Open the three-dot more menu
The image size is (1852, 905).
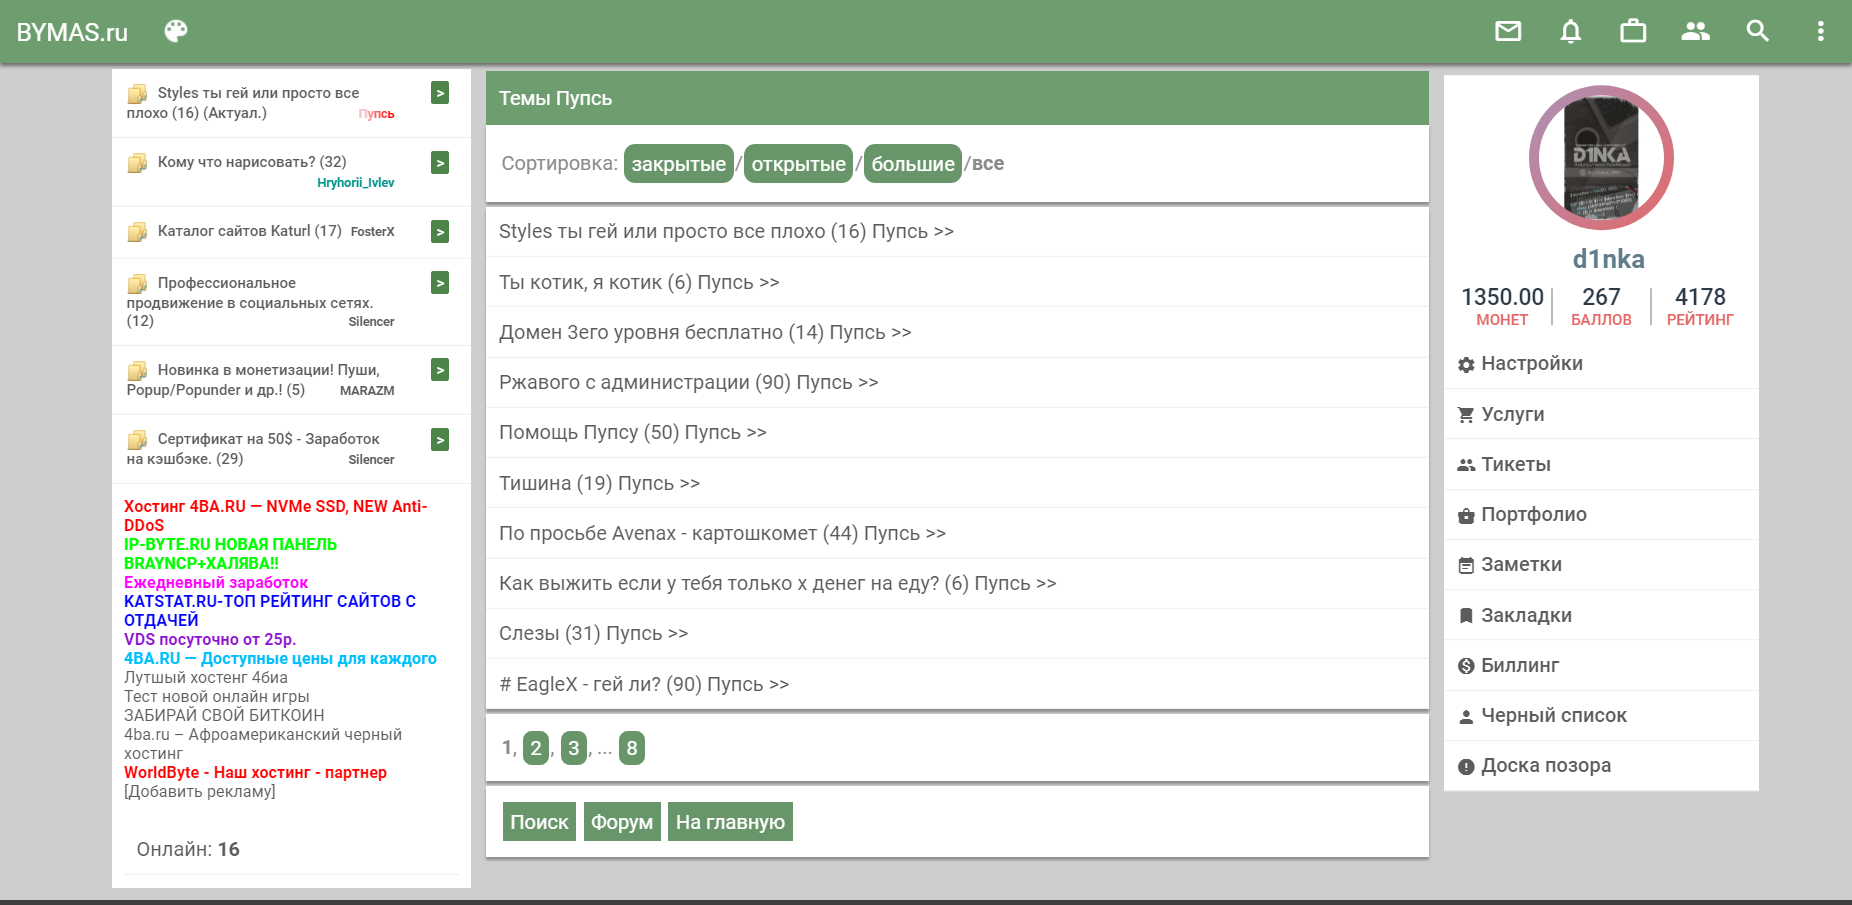coord(1820,32)
